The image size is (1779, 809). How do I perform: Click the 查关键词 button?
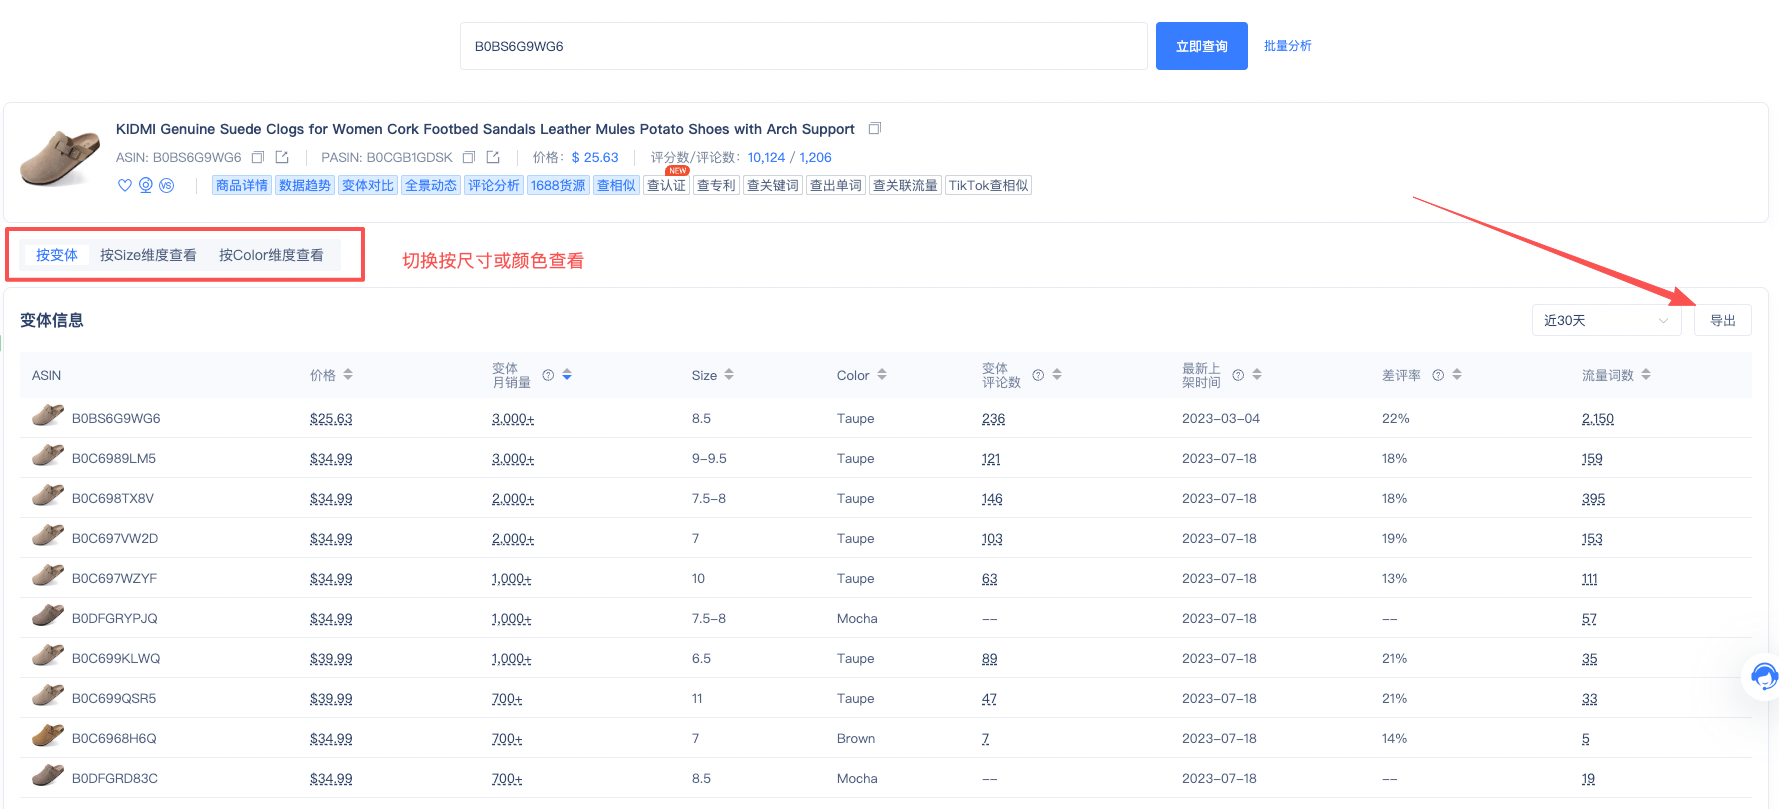pyautogui.click(x=773, y=185)
